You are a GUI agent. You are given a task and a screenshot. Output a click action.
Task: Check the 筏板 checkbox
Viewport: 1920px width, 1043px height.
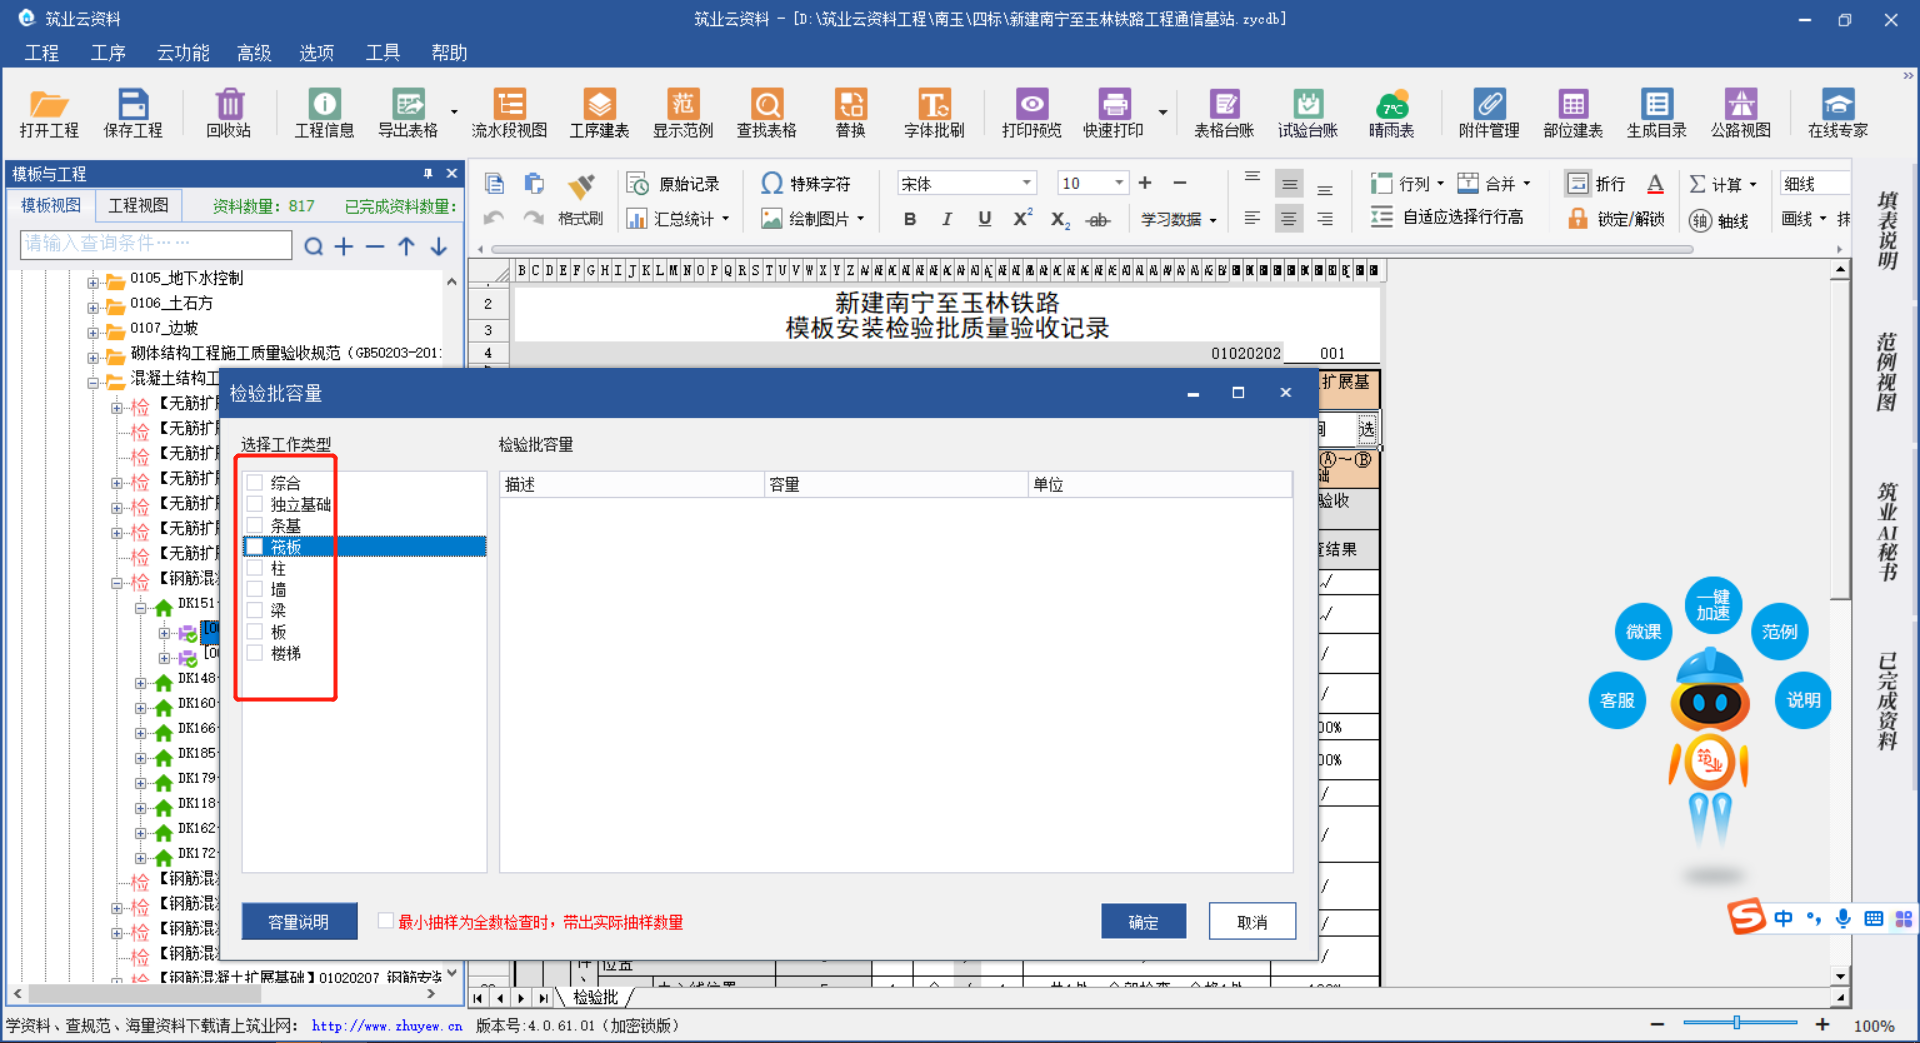(x=255, y=546)
